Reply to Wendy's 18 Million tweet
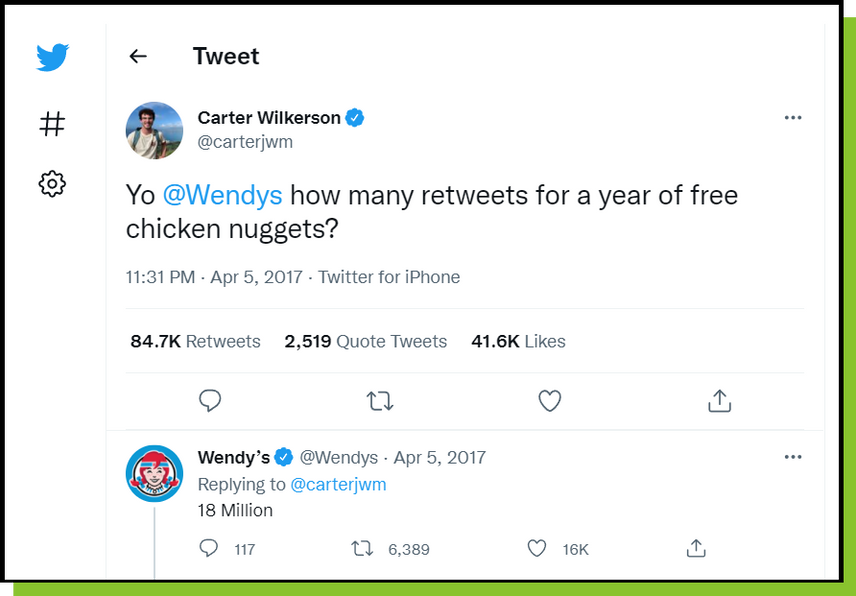The image size is (856, 596). 209,548
